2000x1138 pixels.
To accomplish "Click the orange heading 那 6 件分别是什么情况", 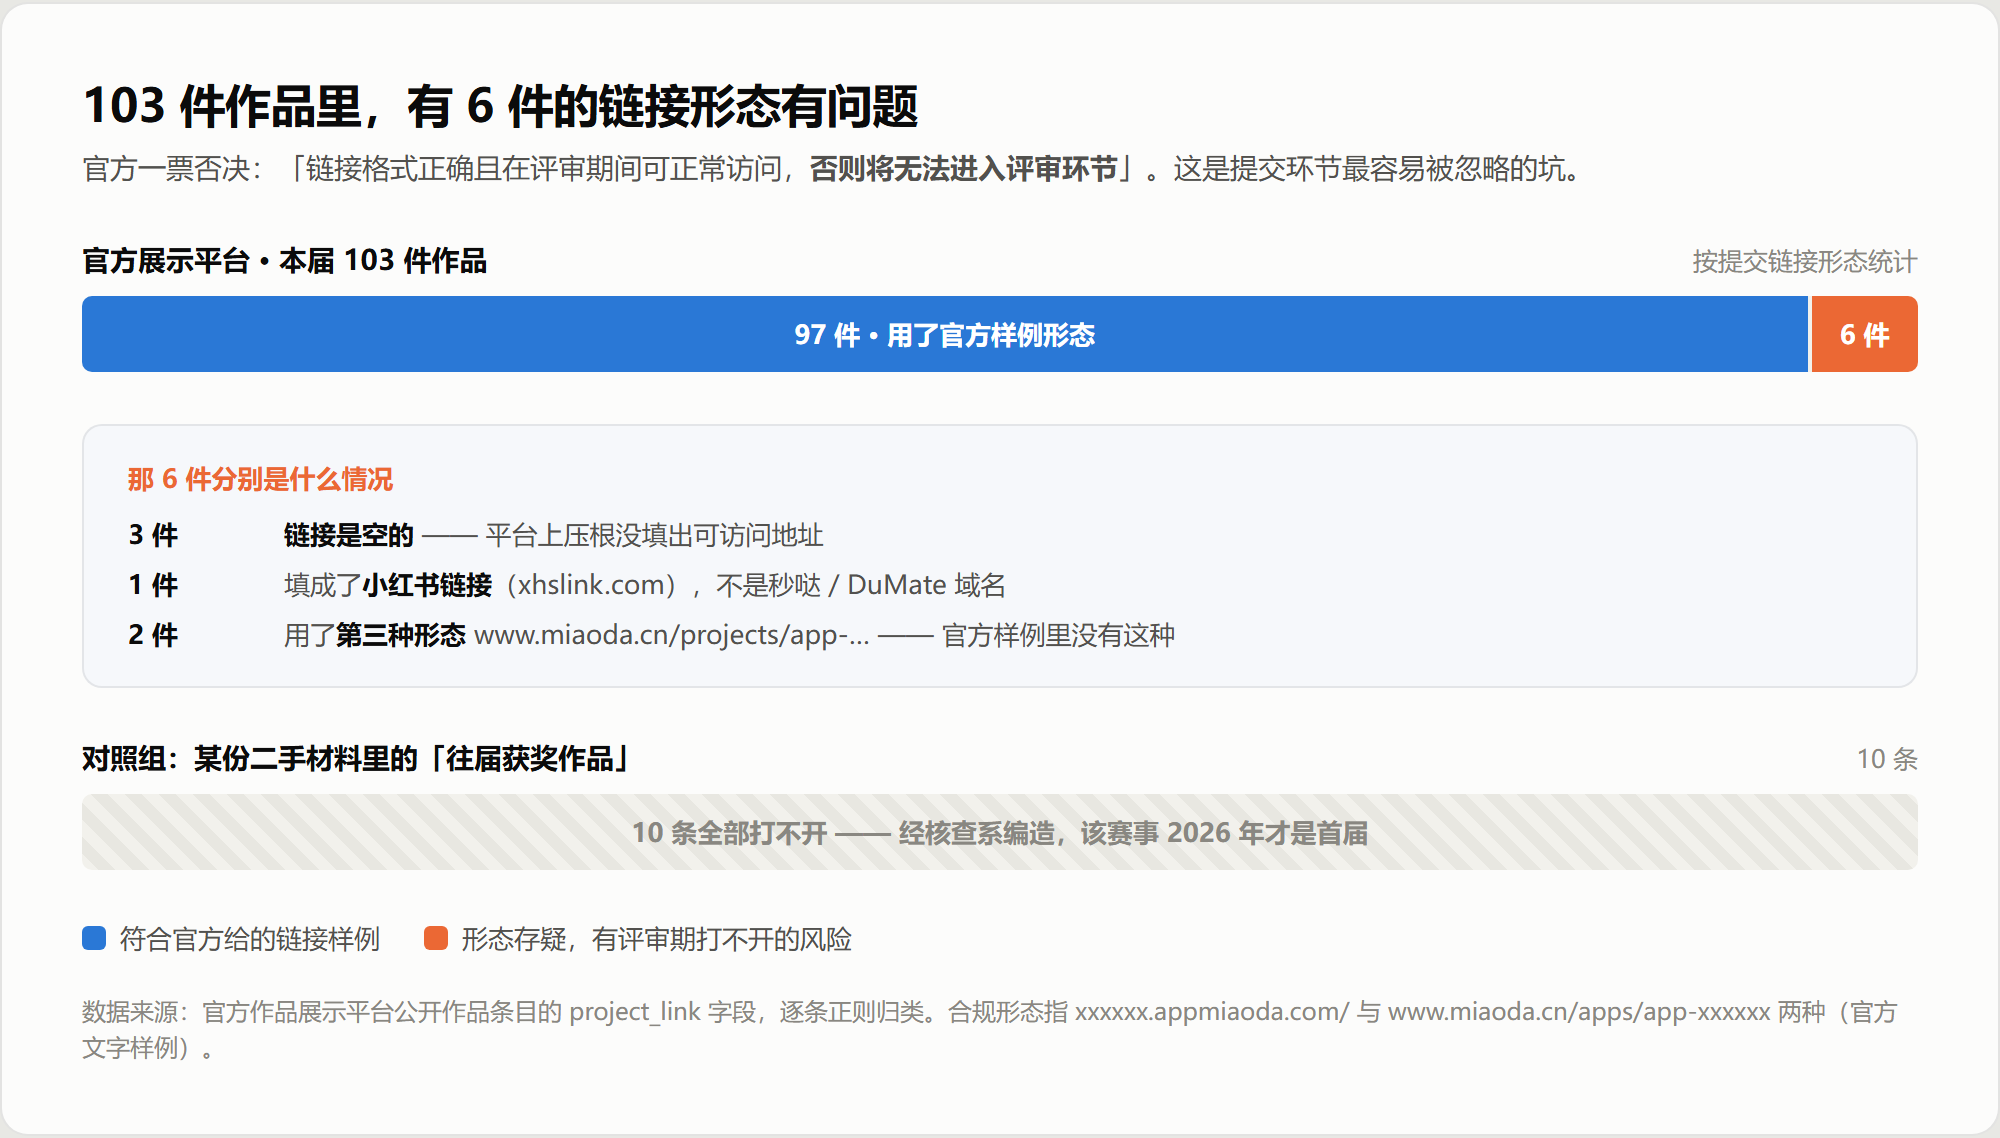I will 260,479.
